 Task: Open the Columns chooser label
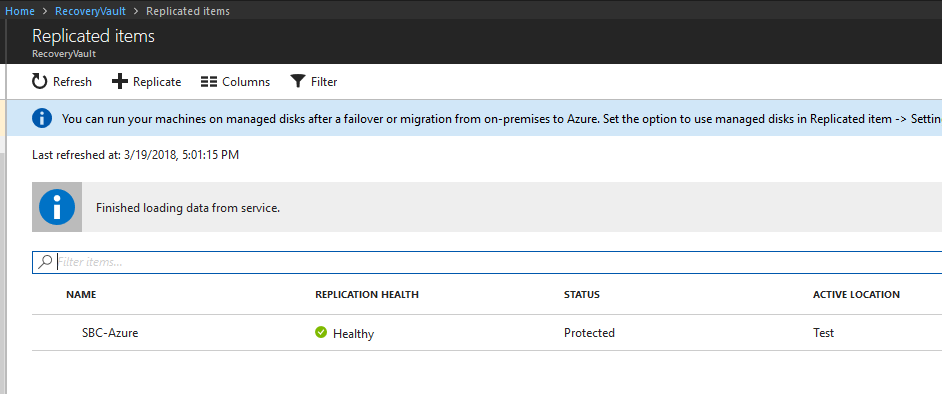pyautogui.click(x=246, y=82)
